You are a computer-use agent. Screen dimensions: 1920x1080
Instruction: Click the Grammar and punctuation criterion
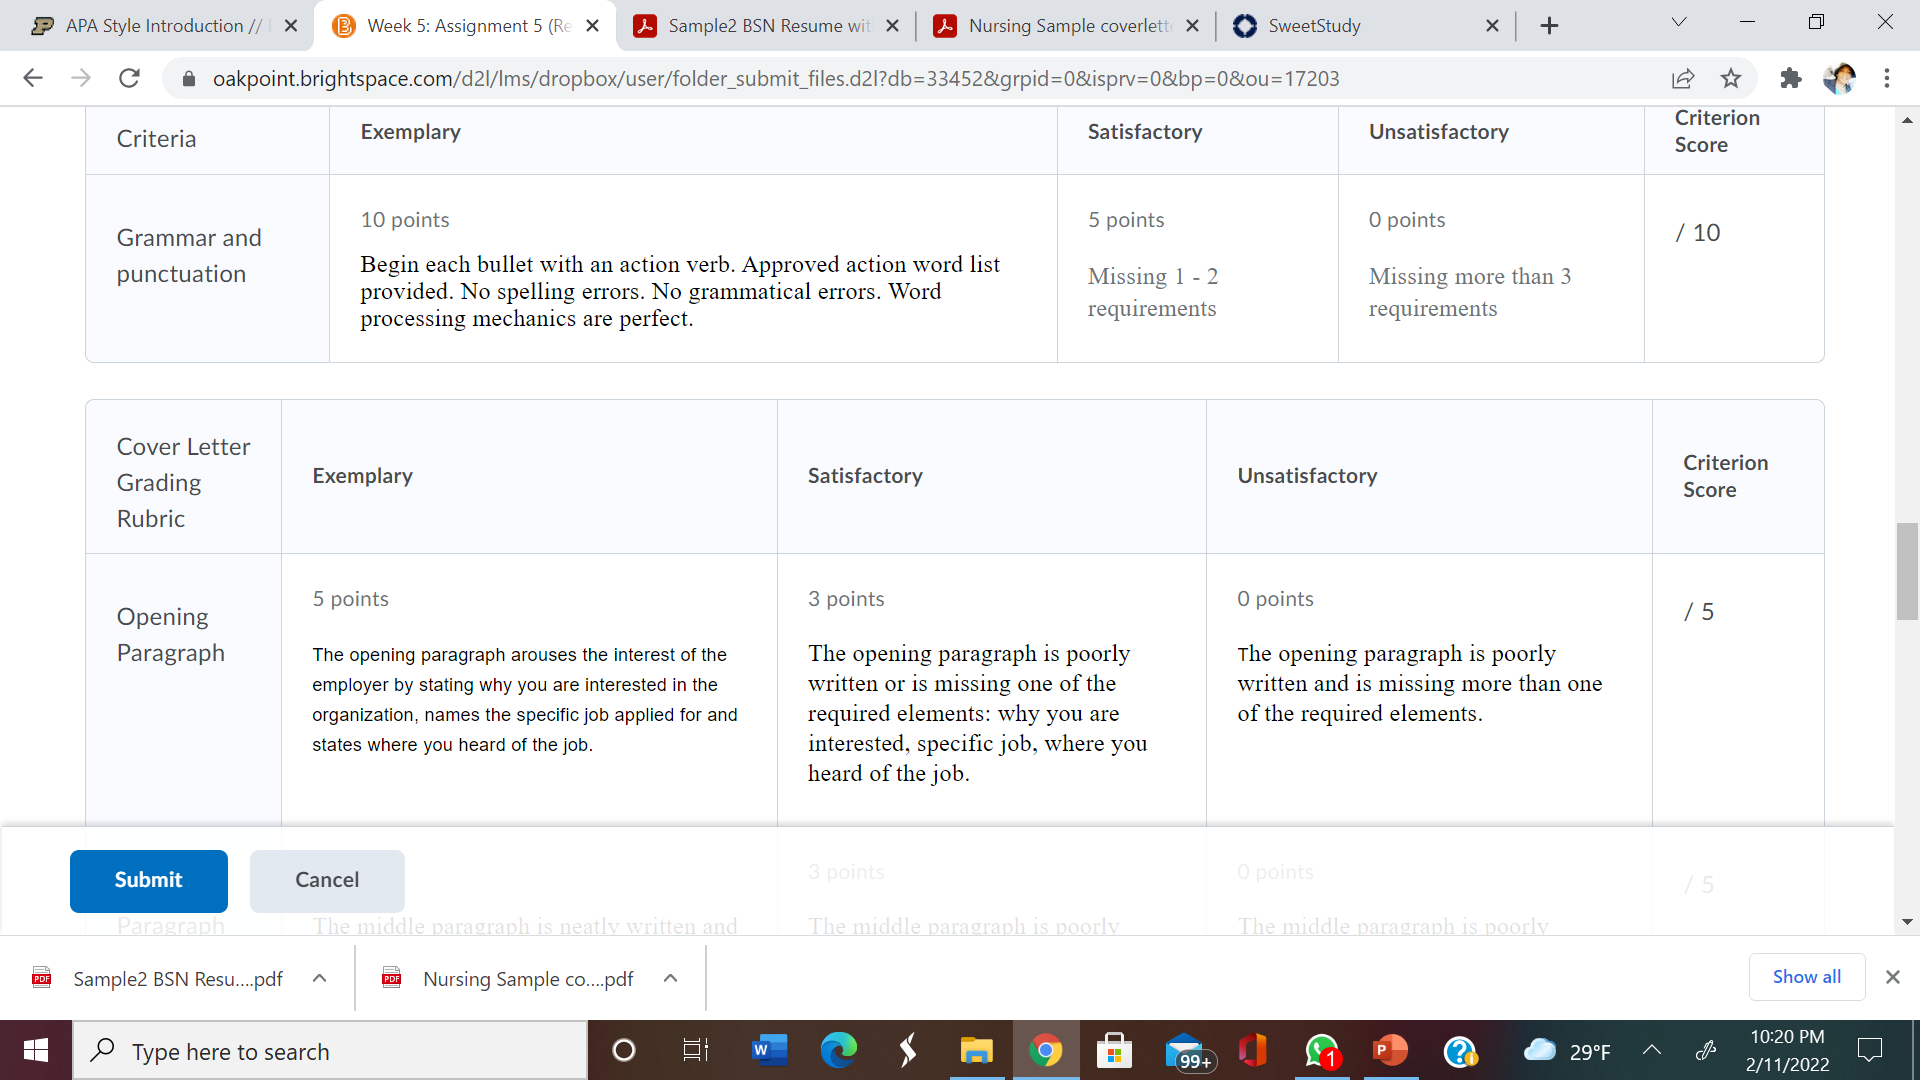click(189, 256)
